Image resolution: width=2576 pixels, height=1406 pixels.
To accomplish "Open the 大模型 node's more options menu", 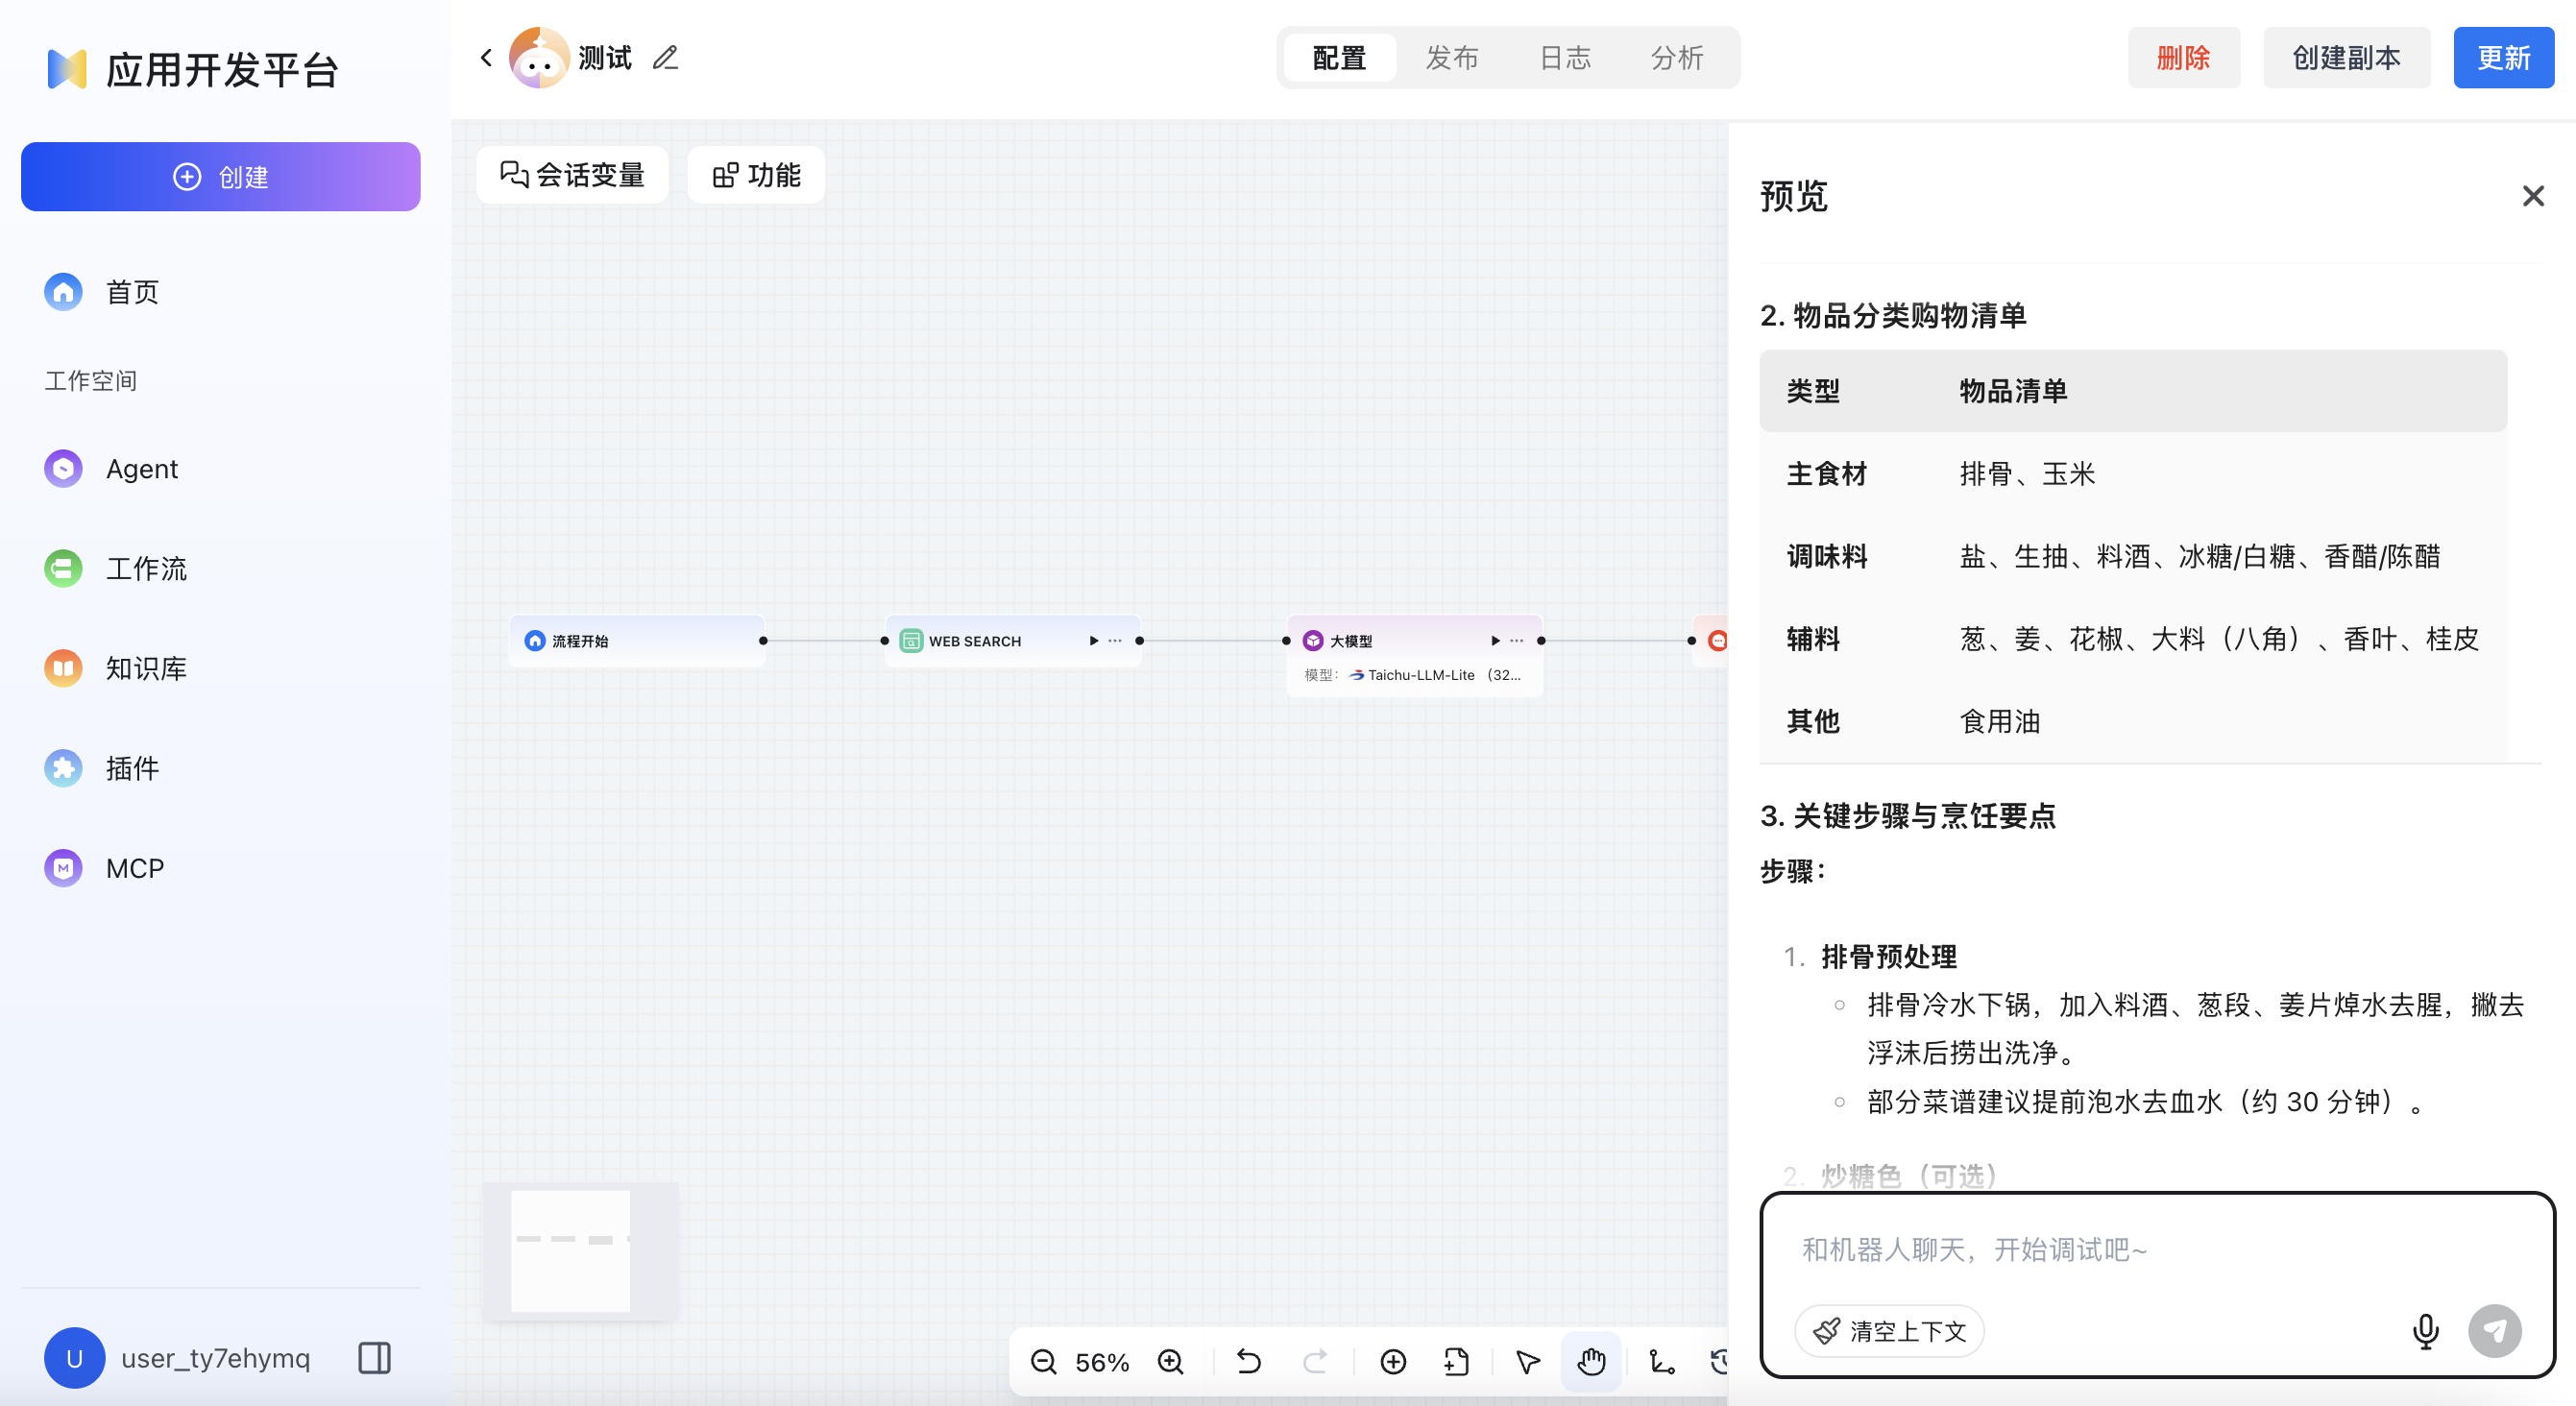I will 1516,640.
